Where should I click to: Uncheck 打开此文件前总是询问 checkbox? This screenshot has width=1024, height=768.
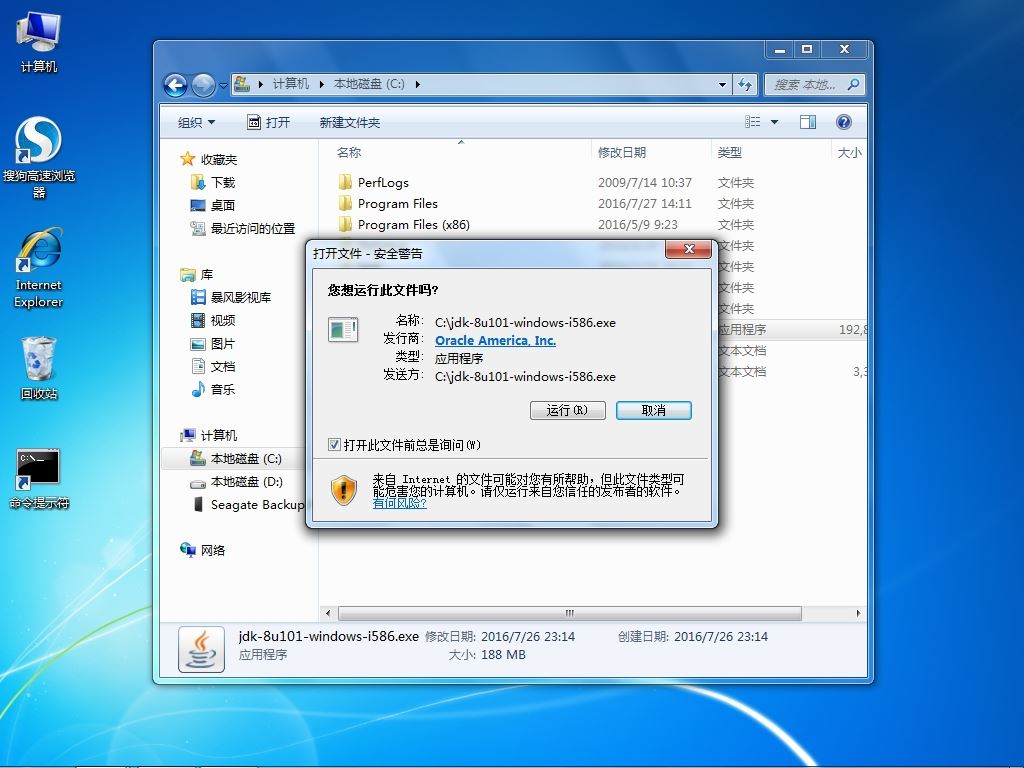334,445
